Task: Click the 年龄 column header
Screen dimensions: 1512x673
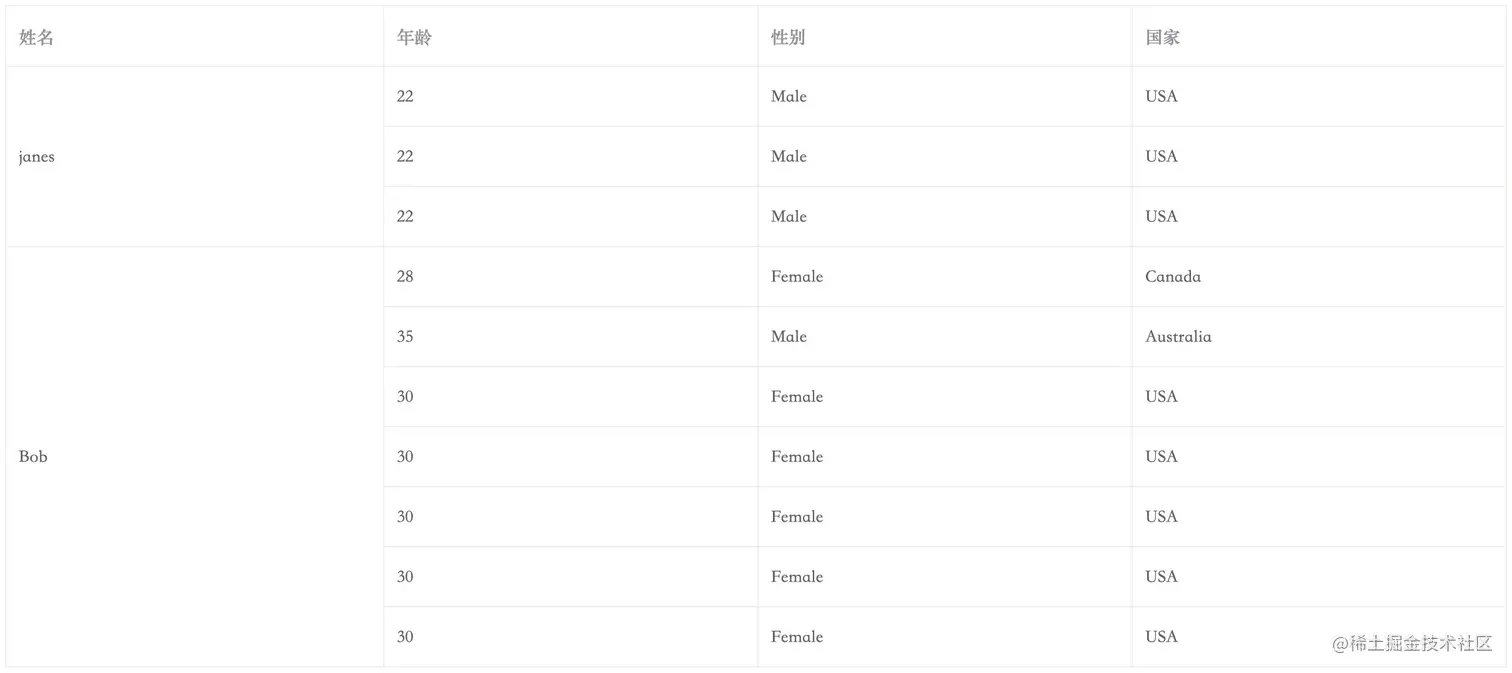Action: coord(571,37)
